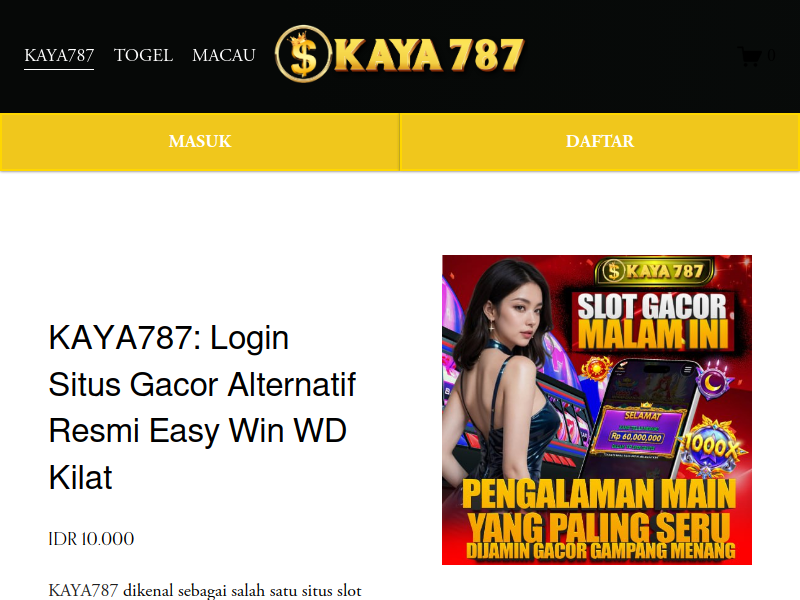Click the MASUK login button

tap(200, 141)
